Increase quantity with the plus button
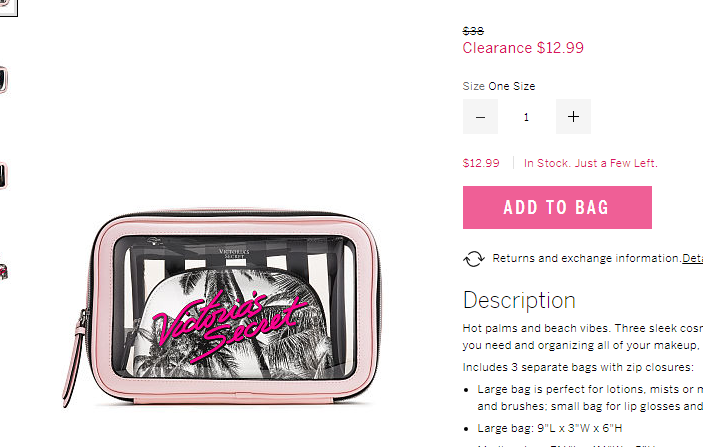This screenshot has width=703, height=447. 573,117
